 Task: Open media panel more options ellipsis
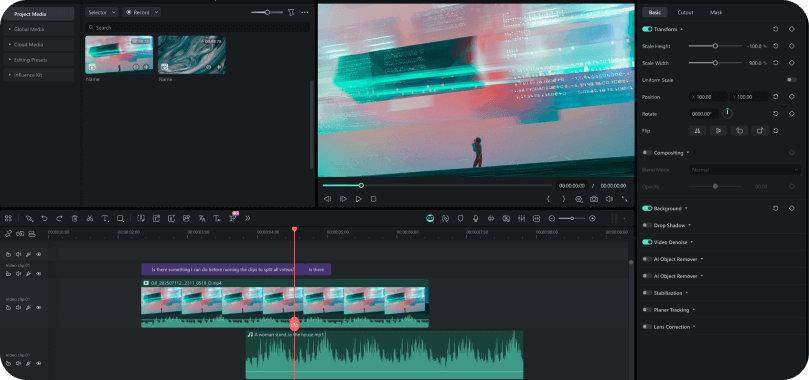pyautogui.click(x=305, y=12)
